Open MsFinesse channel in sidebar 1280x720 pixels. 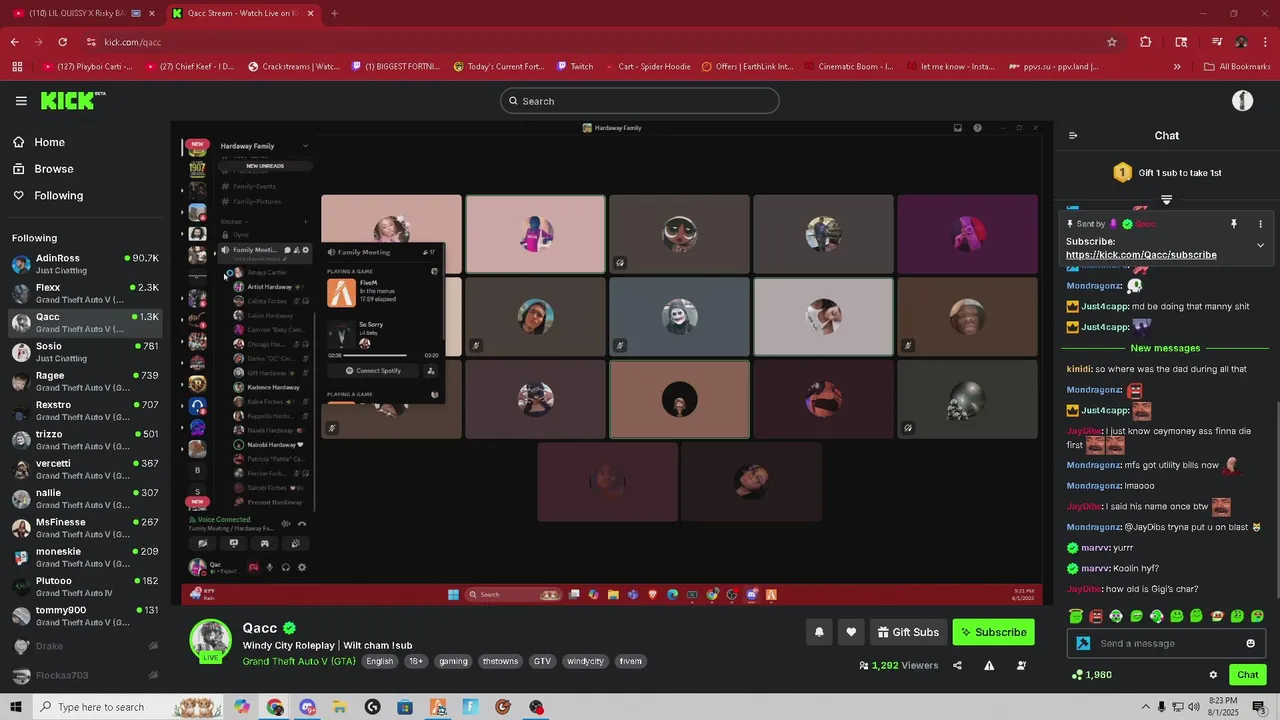pyautogui.click(x=85, y=528)
